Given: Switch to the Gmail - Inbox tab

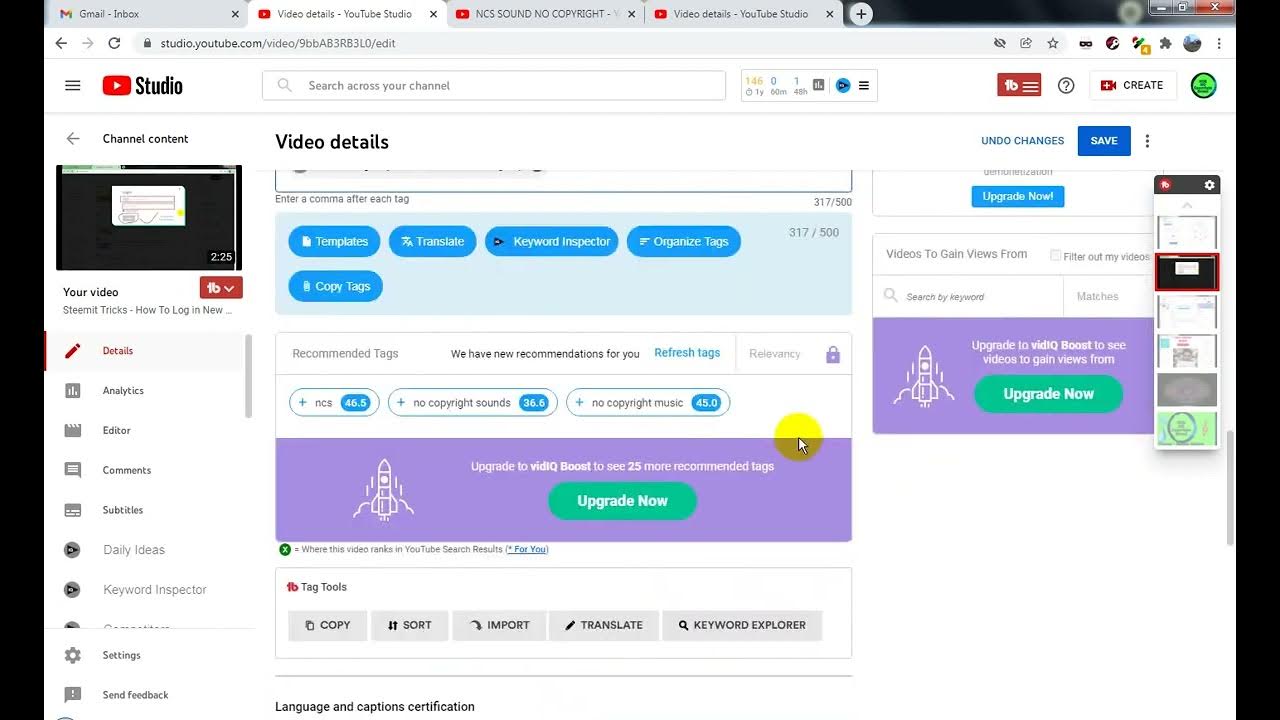Looking at the screenshot, I should coord(149,14).
